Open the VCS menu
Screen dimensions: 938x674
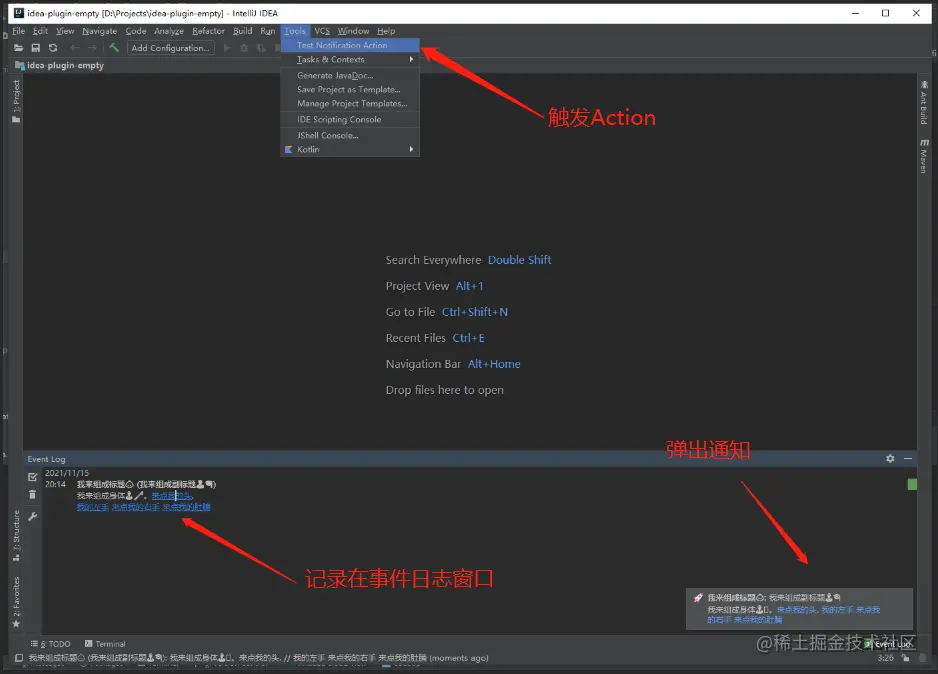[322, 31]
